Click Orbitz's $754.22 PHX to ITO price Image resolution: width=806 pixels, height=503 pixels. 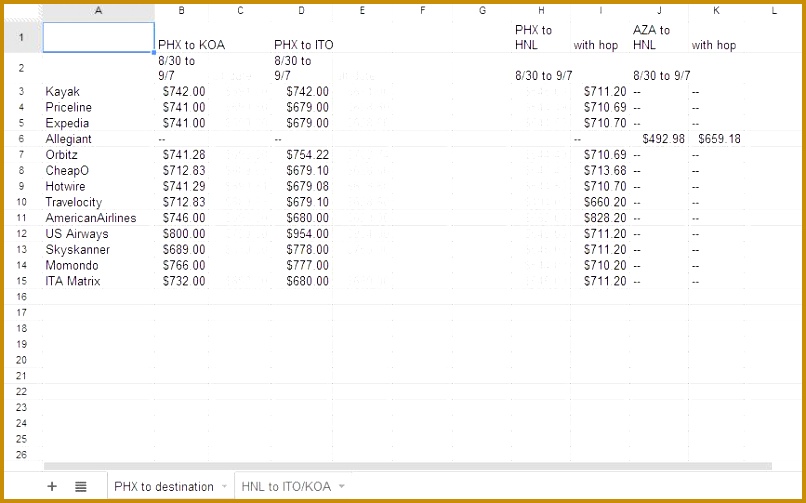[x=307, y=155]
